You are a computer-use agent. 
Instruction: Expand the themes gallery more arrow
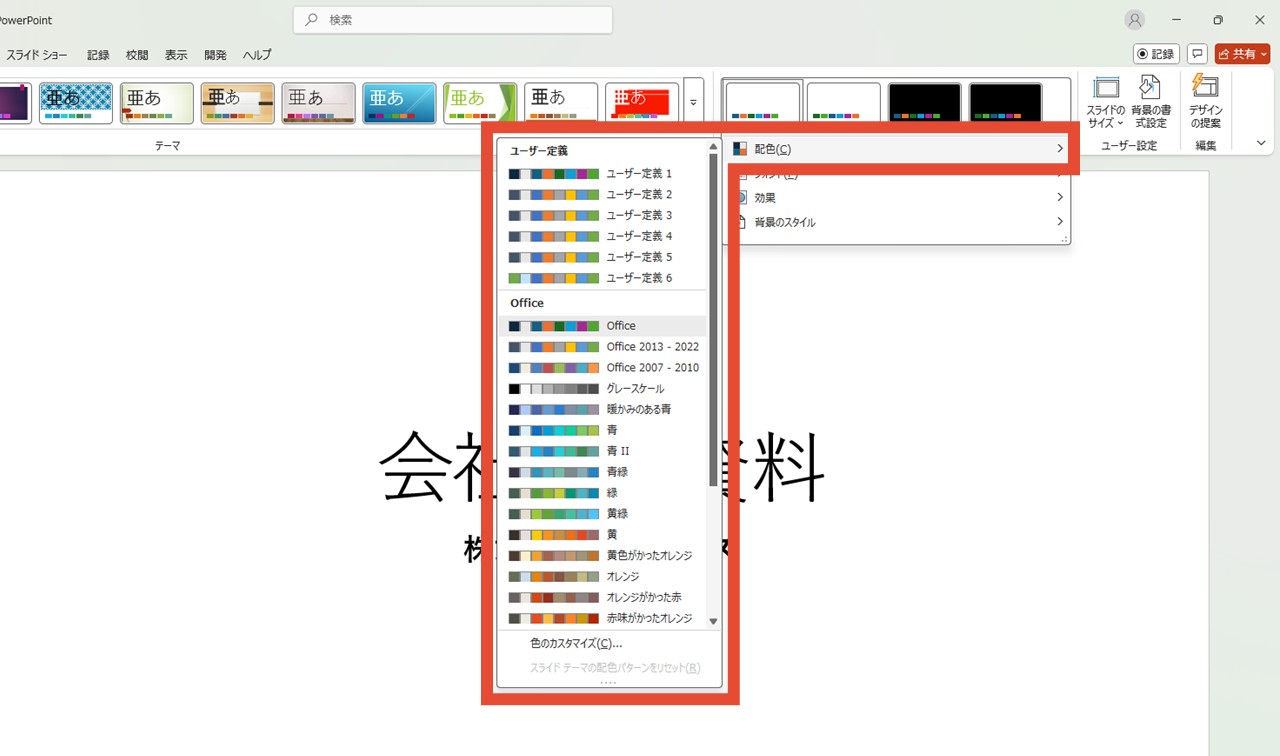click(693, 103)
